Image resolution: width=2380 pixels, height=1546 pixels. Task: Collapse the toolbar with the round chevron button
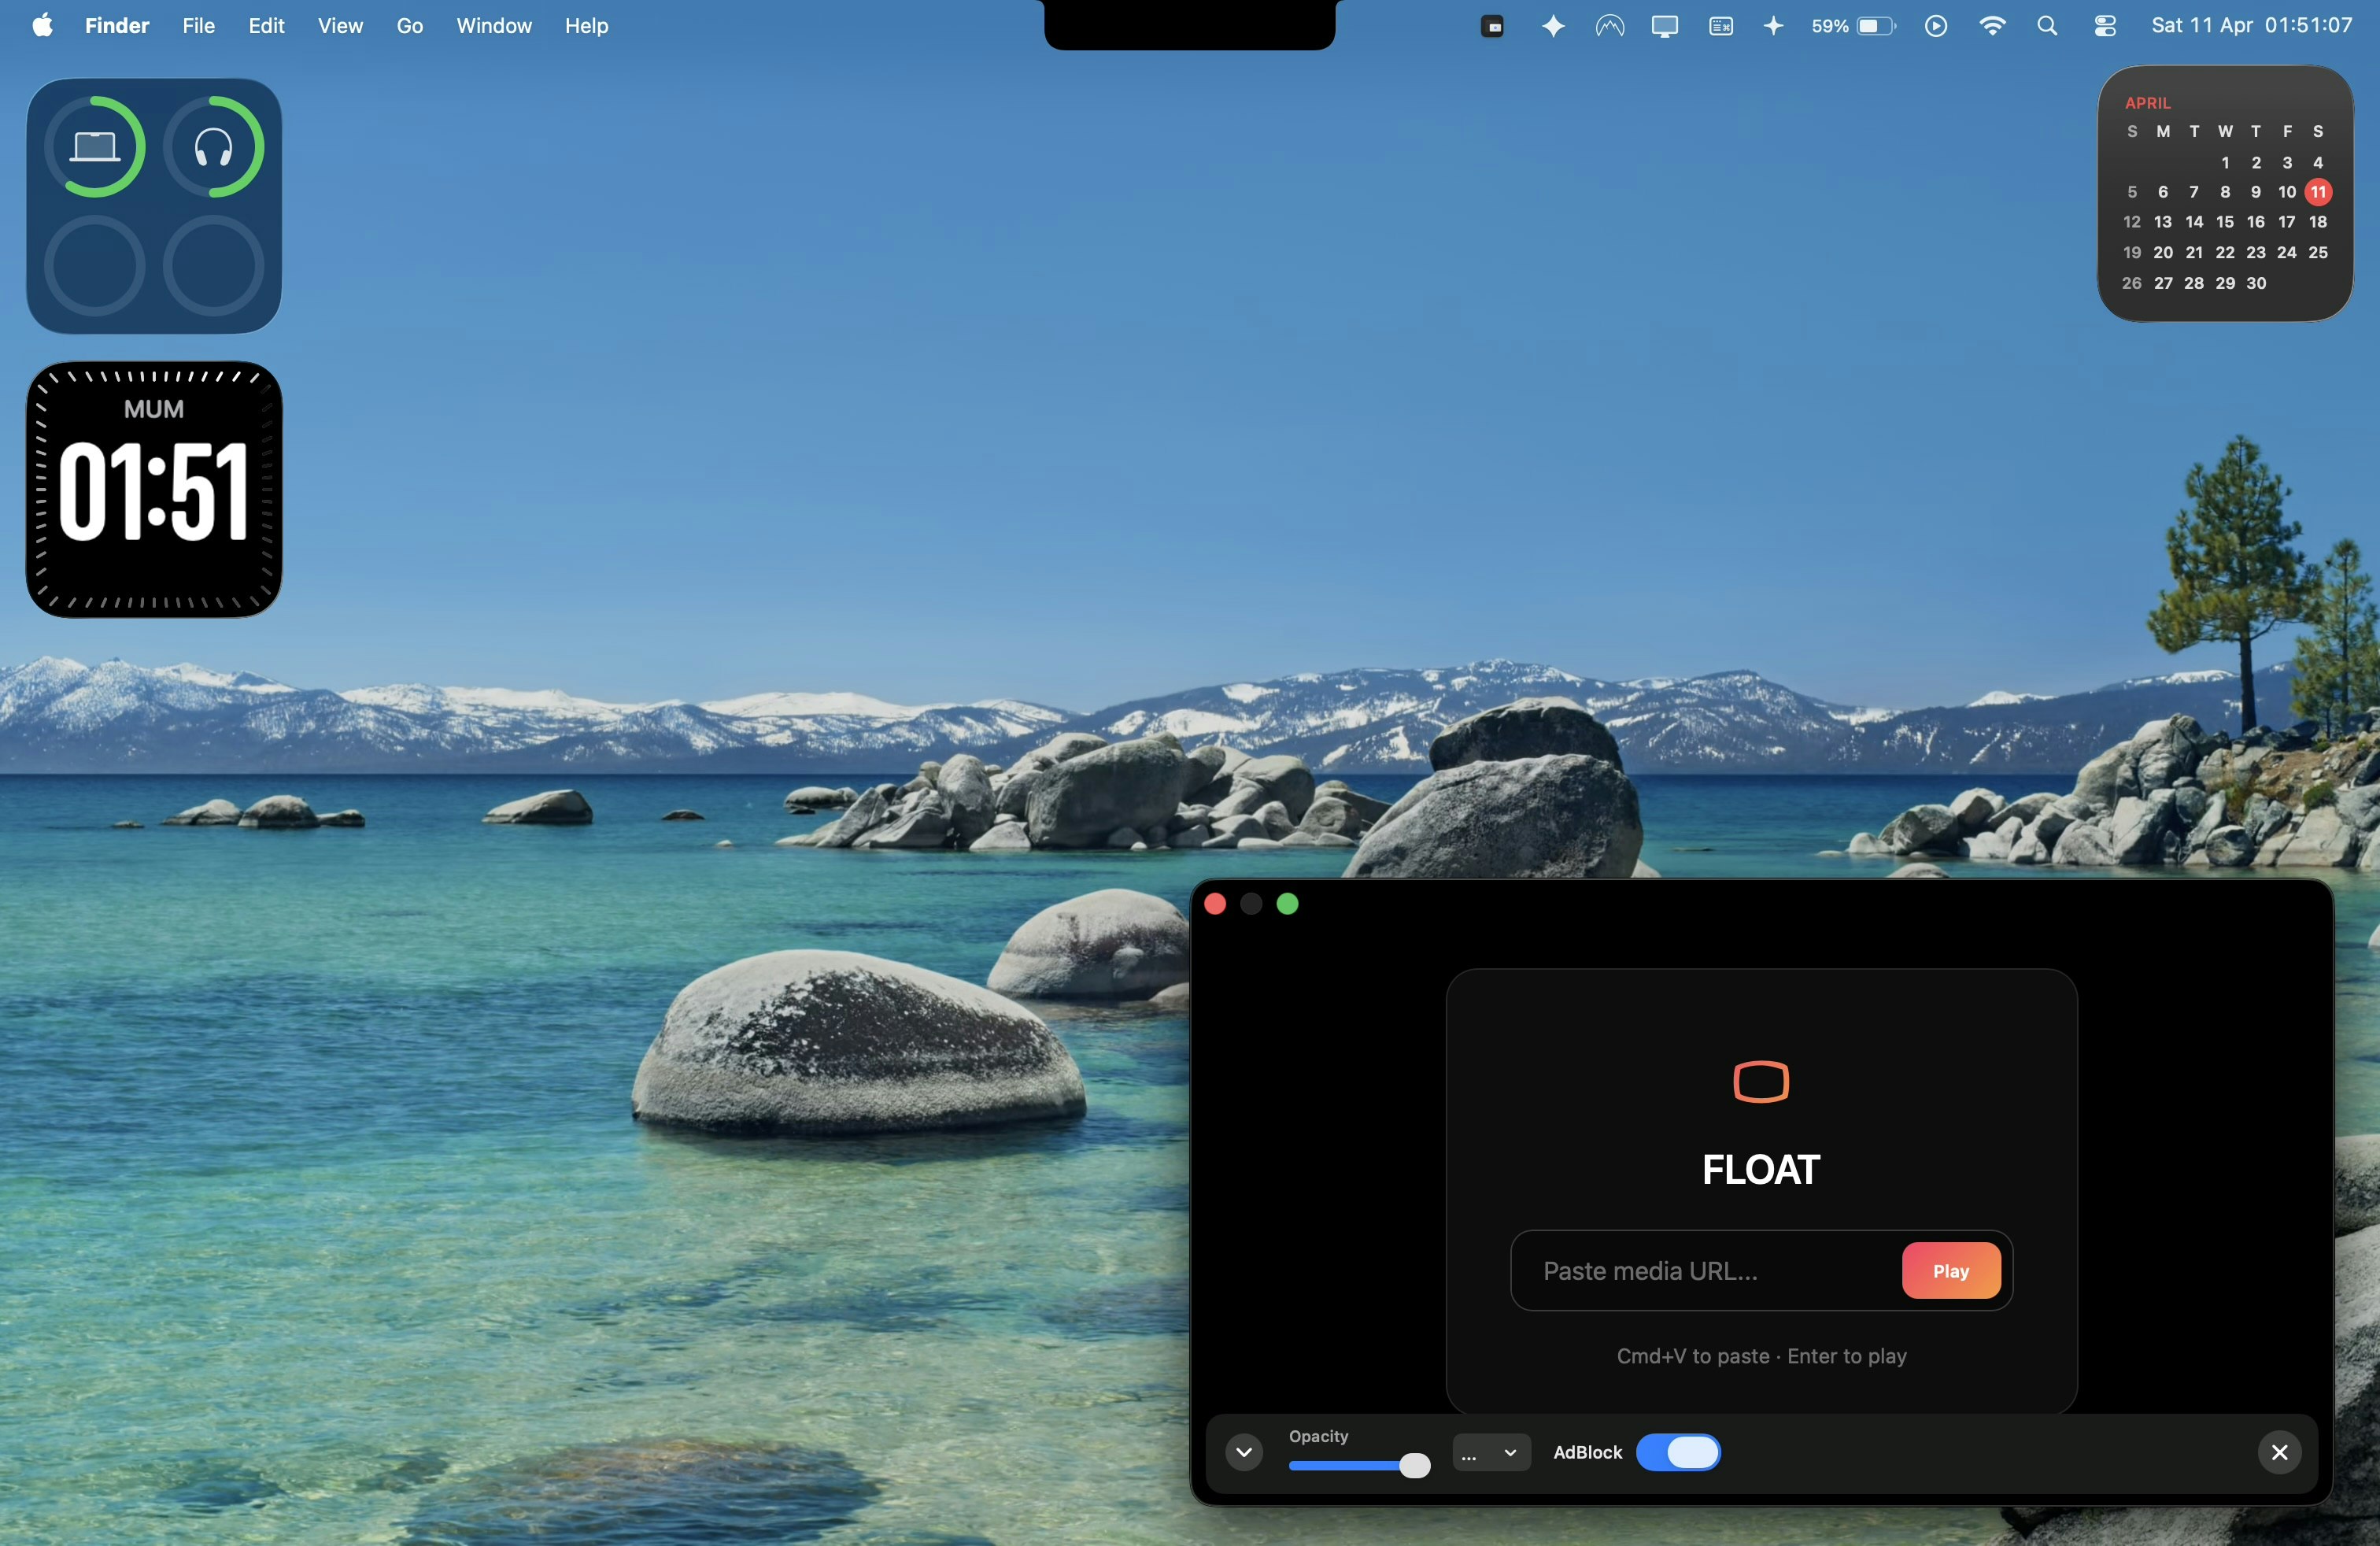click(1243, 1452)
